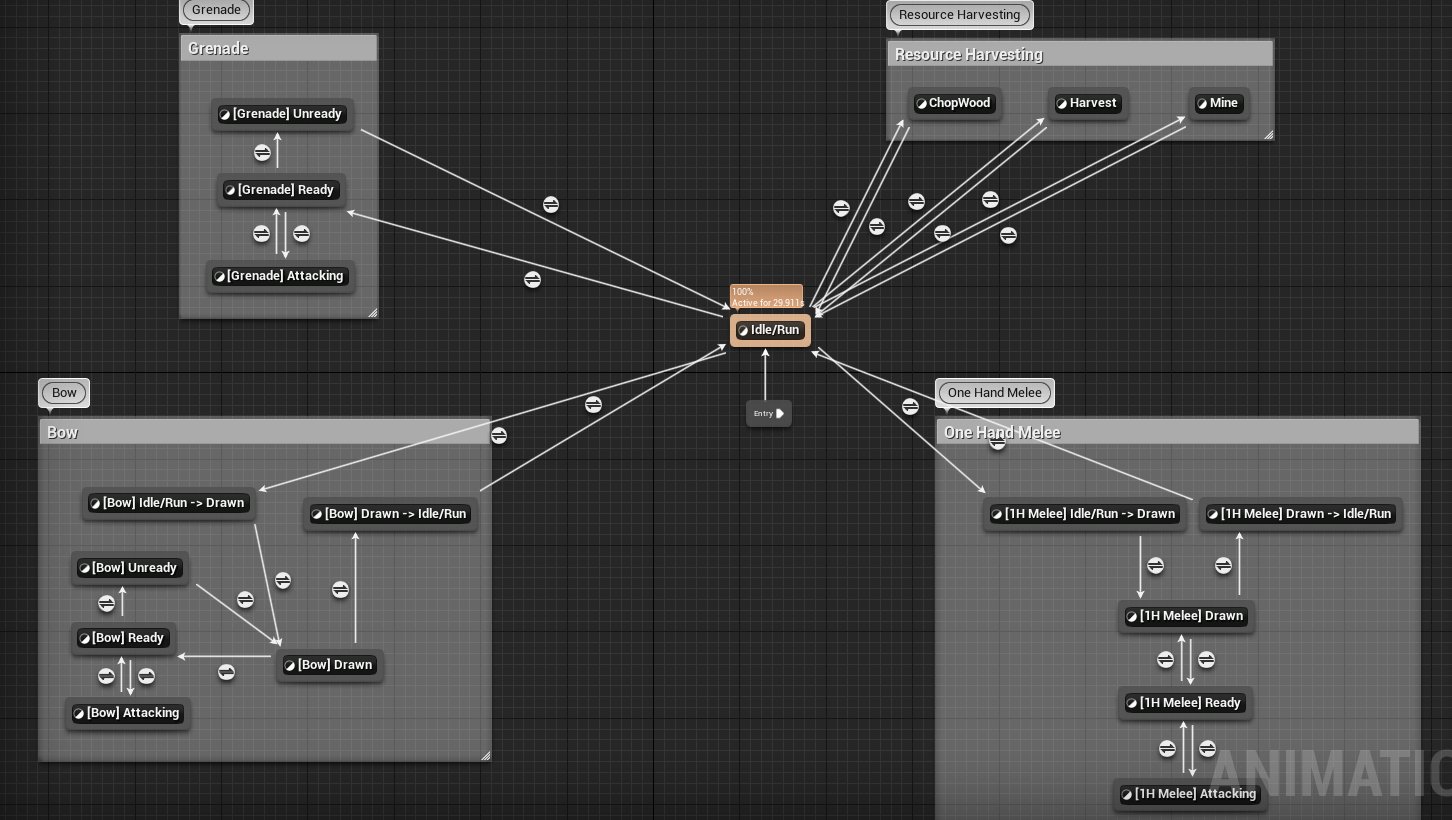
Task: Select transition rule from [1H Melee] Drawn to Ready
Action: (x=1206, y=659)
